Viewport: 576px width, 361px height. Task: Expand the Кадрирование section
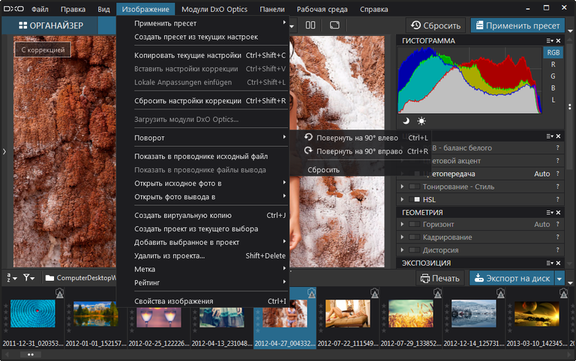pyautogui.click(x=402, y=237)
